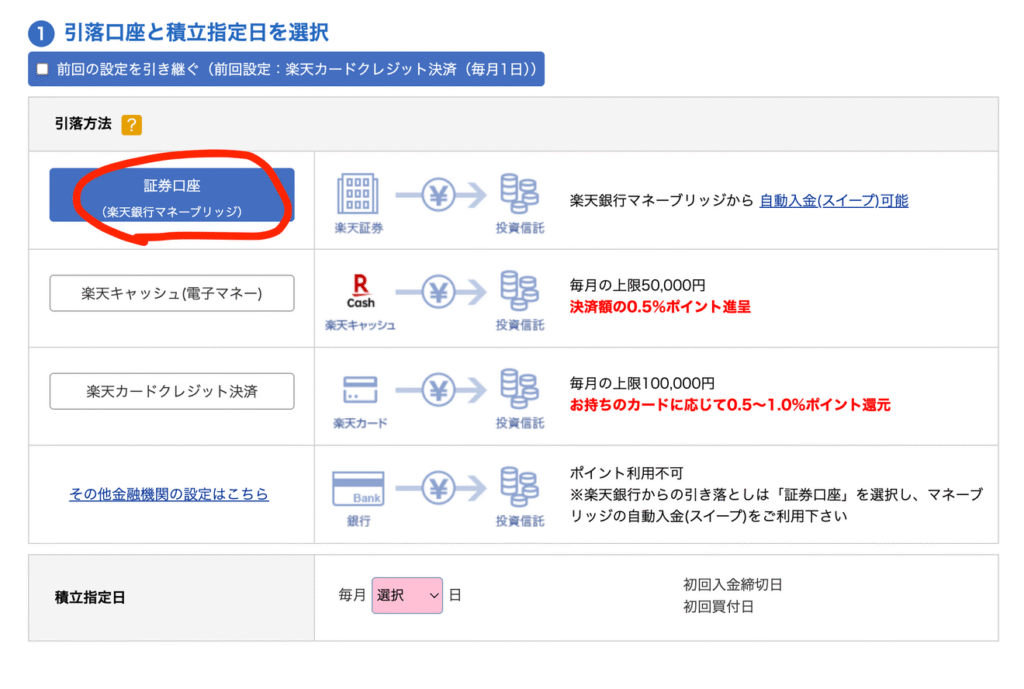Click the 楽天カード credit card icon

coord(360,389)
